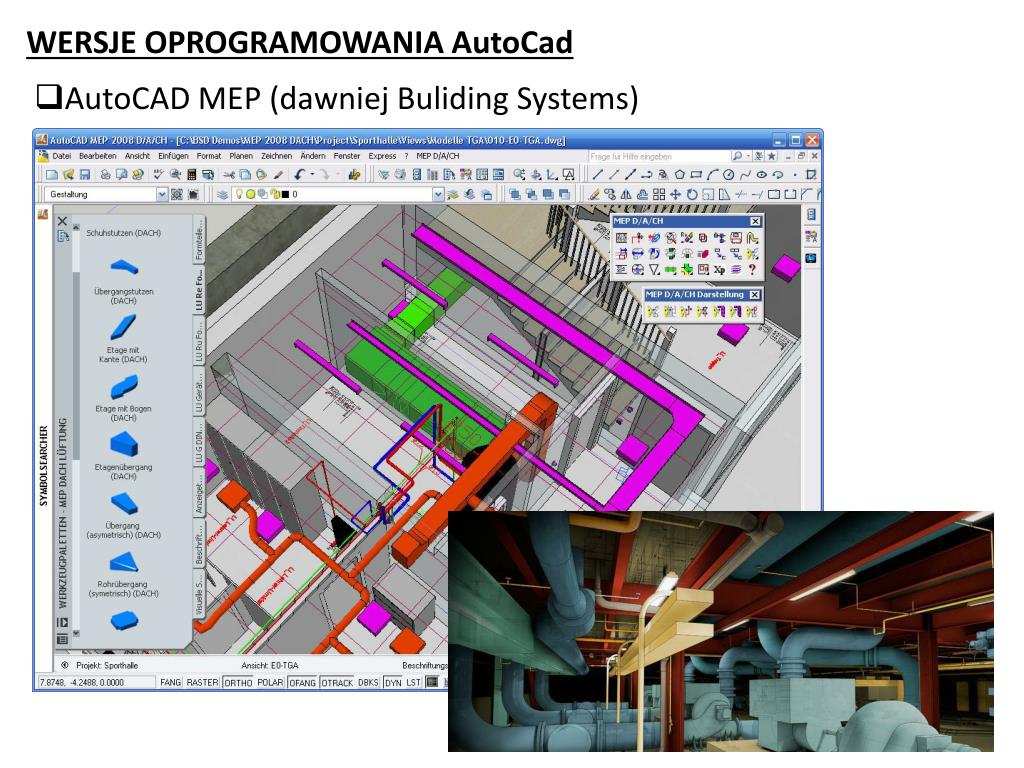Select the Rotate tool
Image resolution: width=1024 pixels, height=768 pixels.
pyautogui.click(x=692, y=195)
